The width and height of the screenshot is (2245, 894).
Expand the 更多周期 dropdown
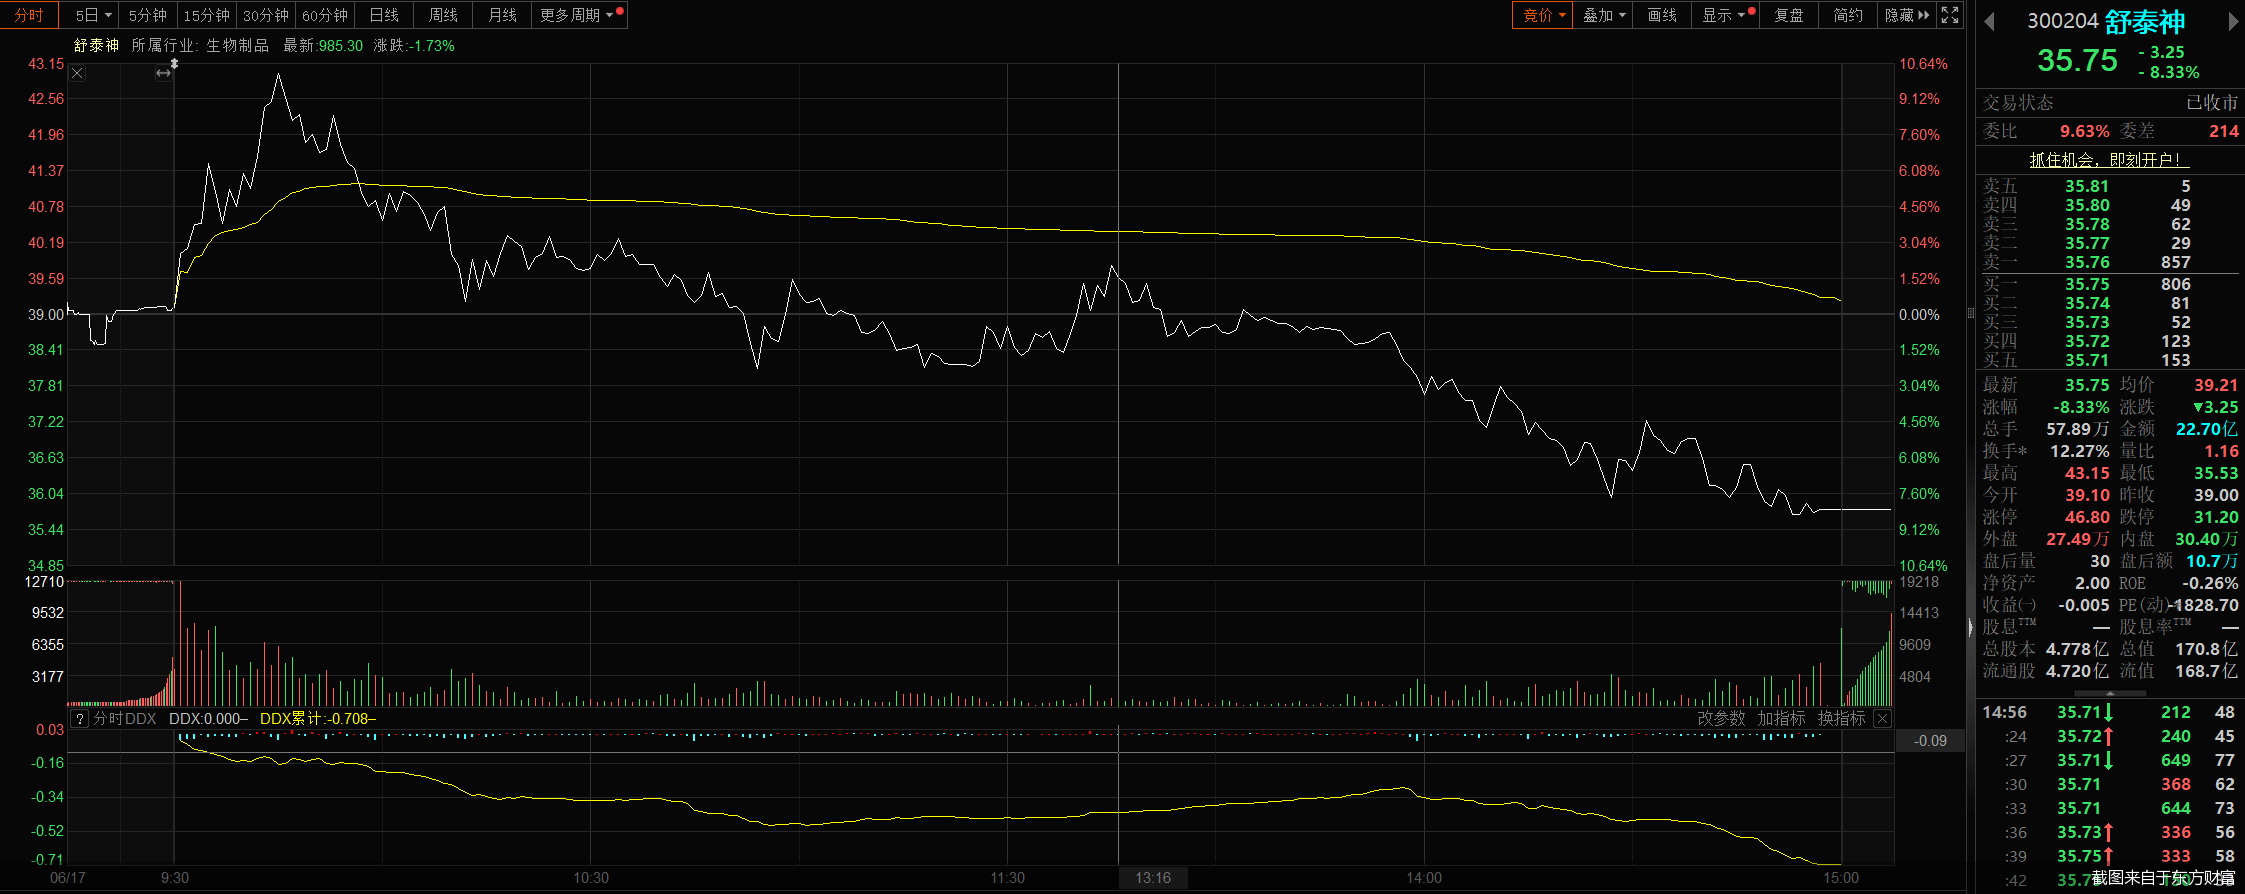577,15
